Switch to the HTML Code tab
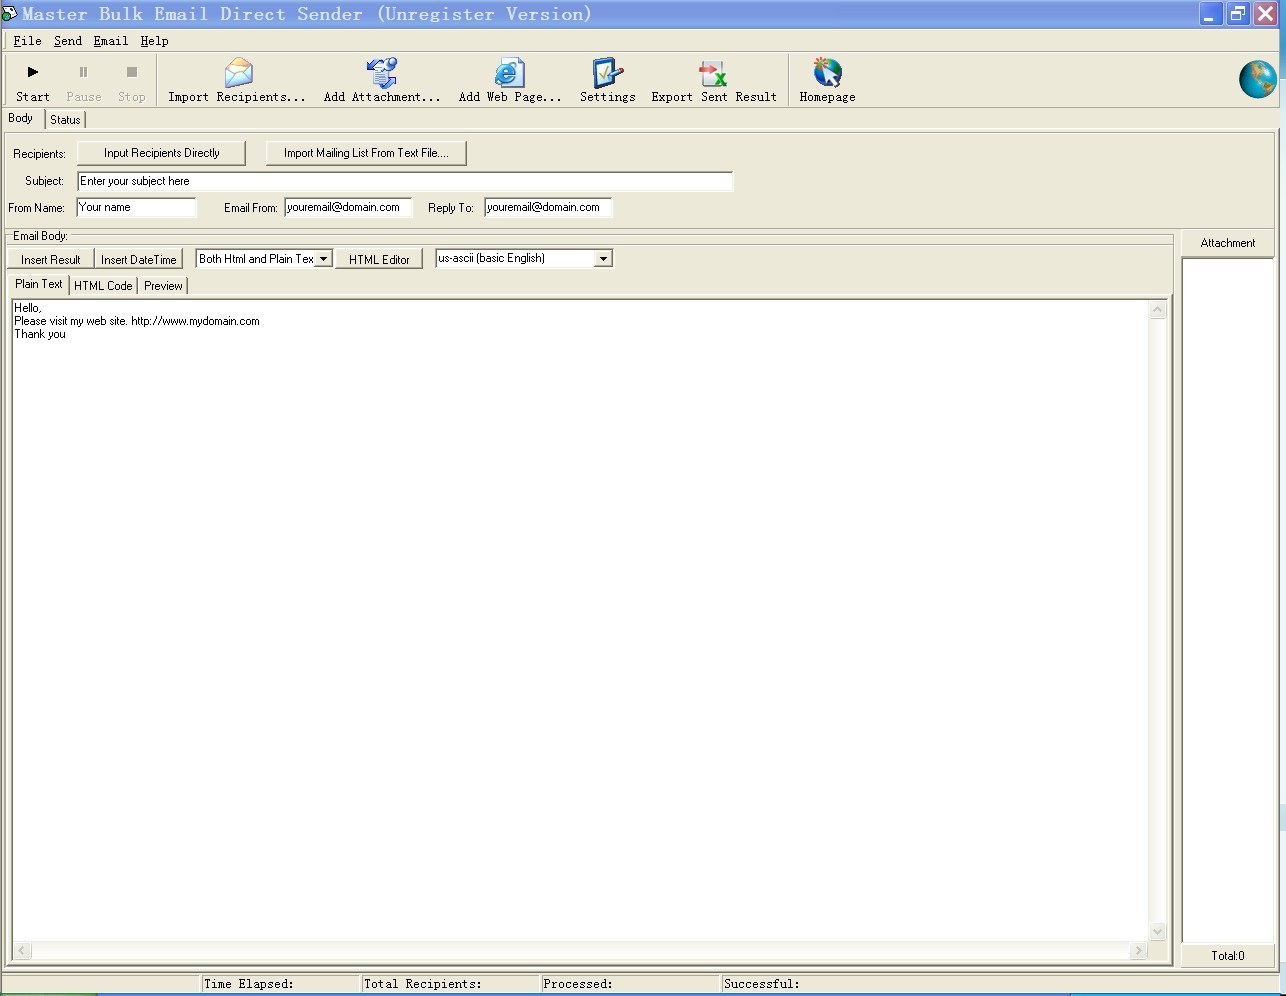Screen dimensions: 1286x996 [103, 286]
